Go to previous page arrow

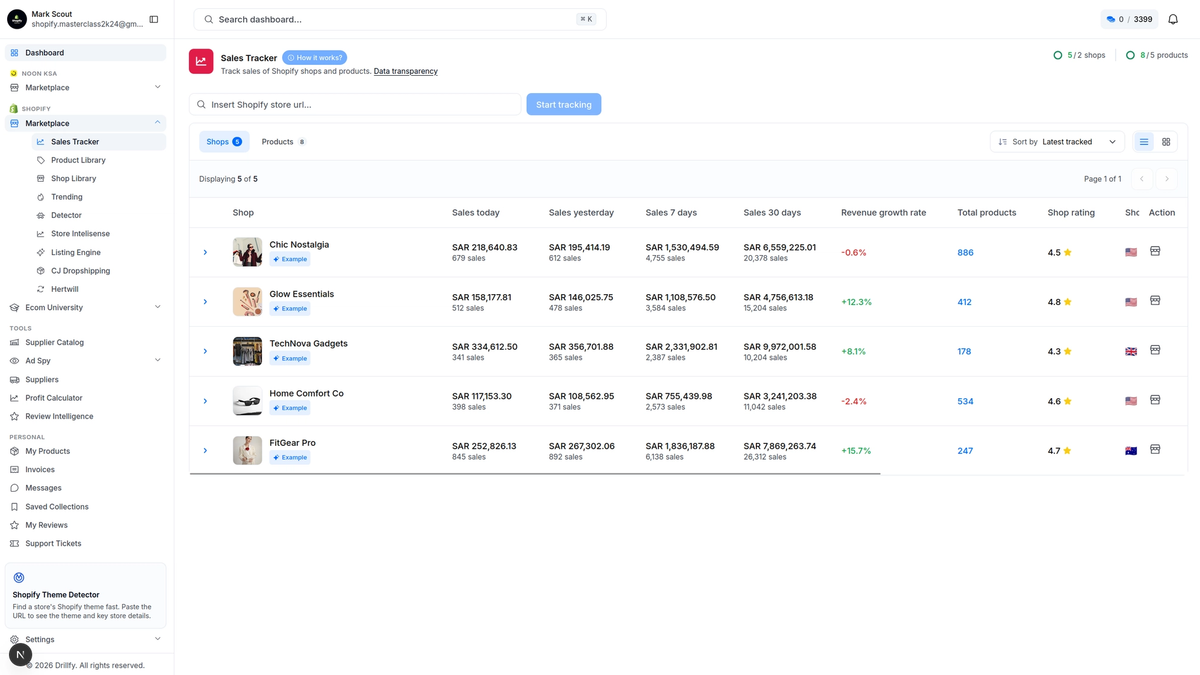[1142, 179]
